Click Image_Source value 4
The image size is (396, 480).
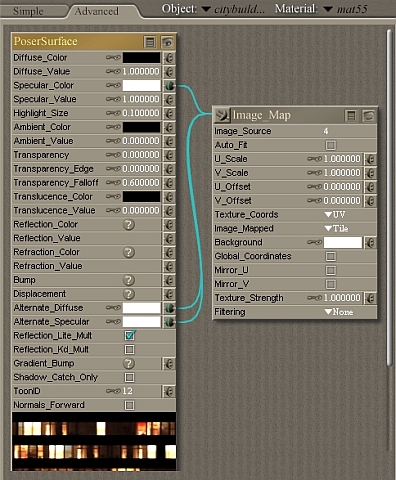pos(326,131)
